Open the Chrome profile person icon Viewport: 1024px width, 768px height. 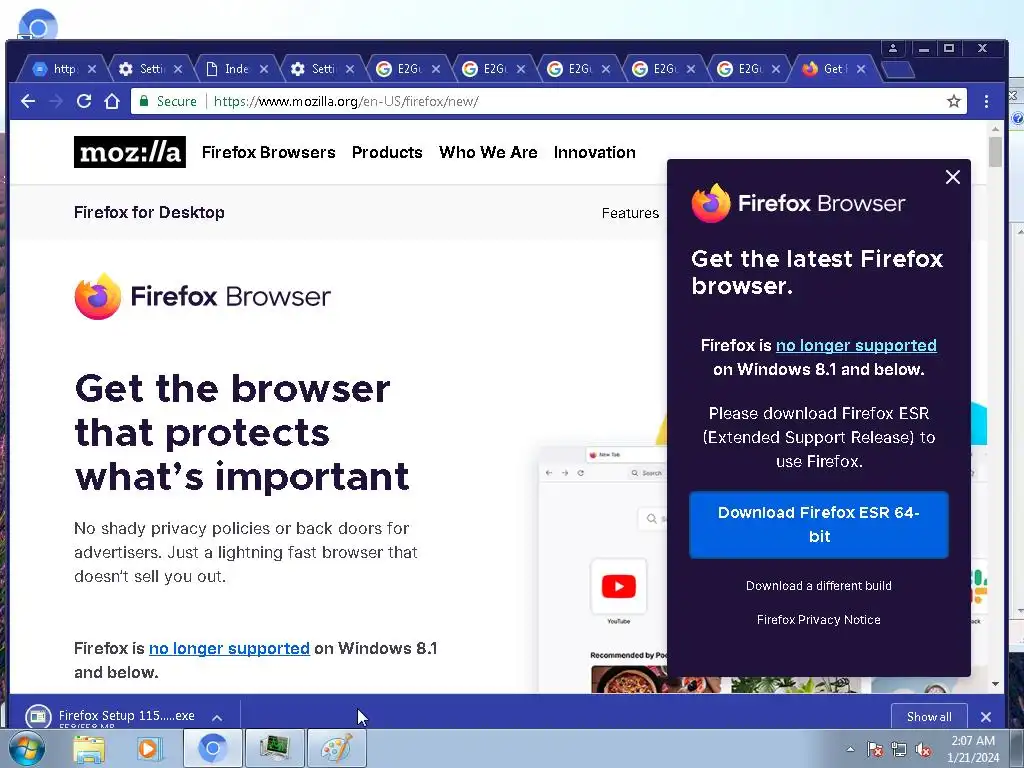[893, 48]
